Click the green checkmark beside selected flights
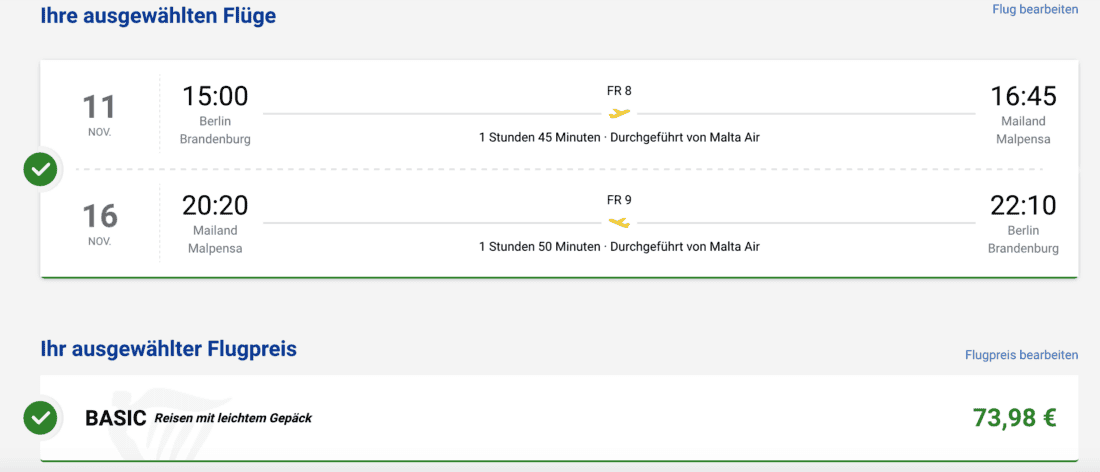The height and width of the screenshot is (472, 1100). 40,168
